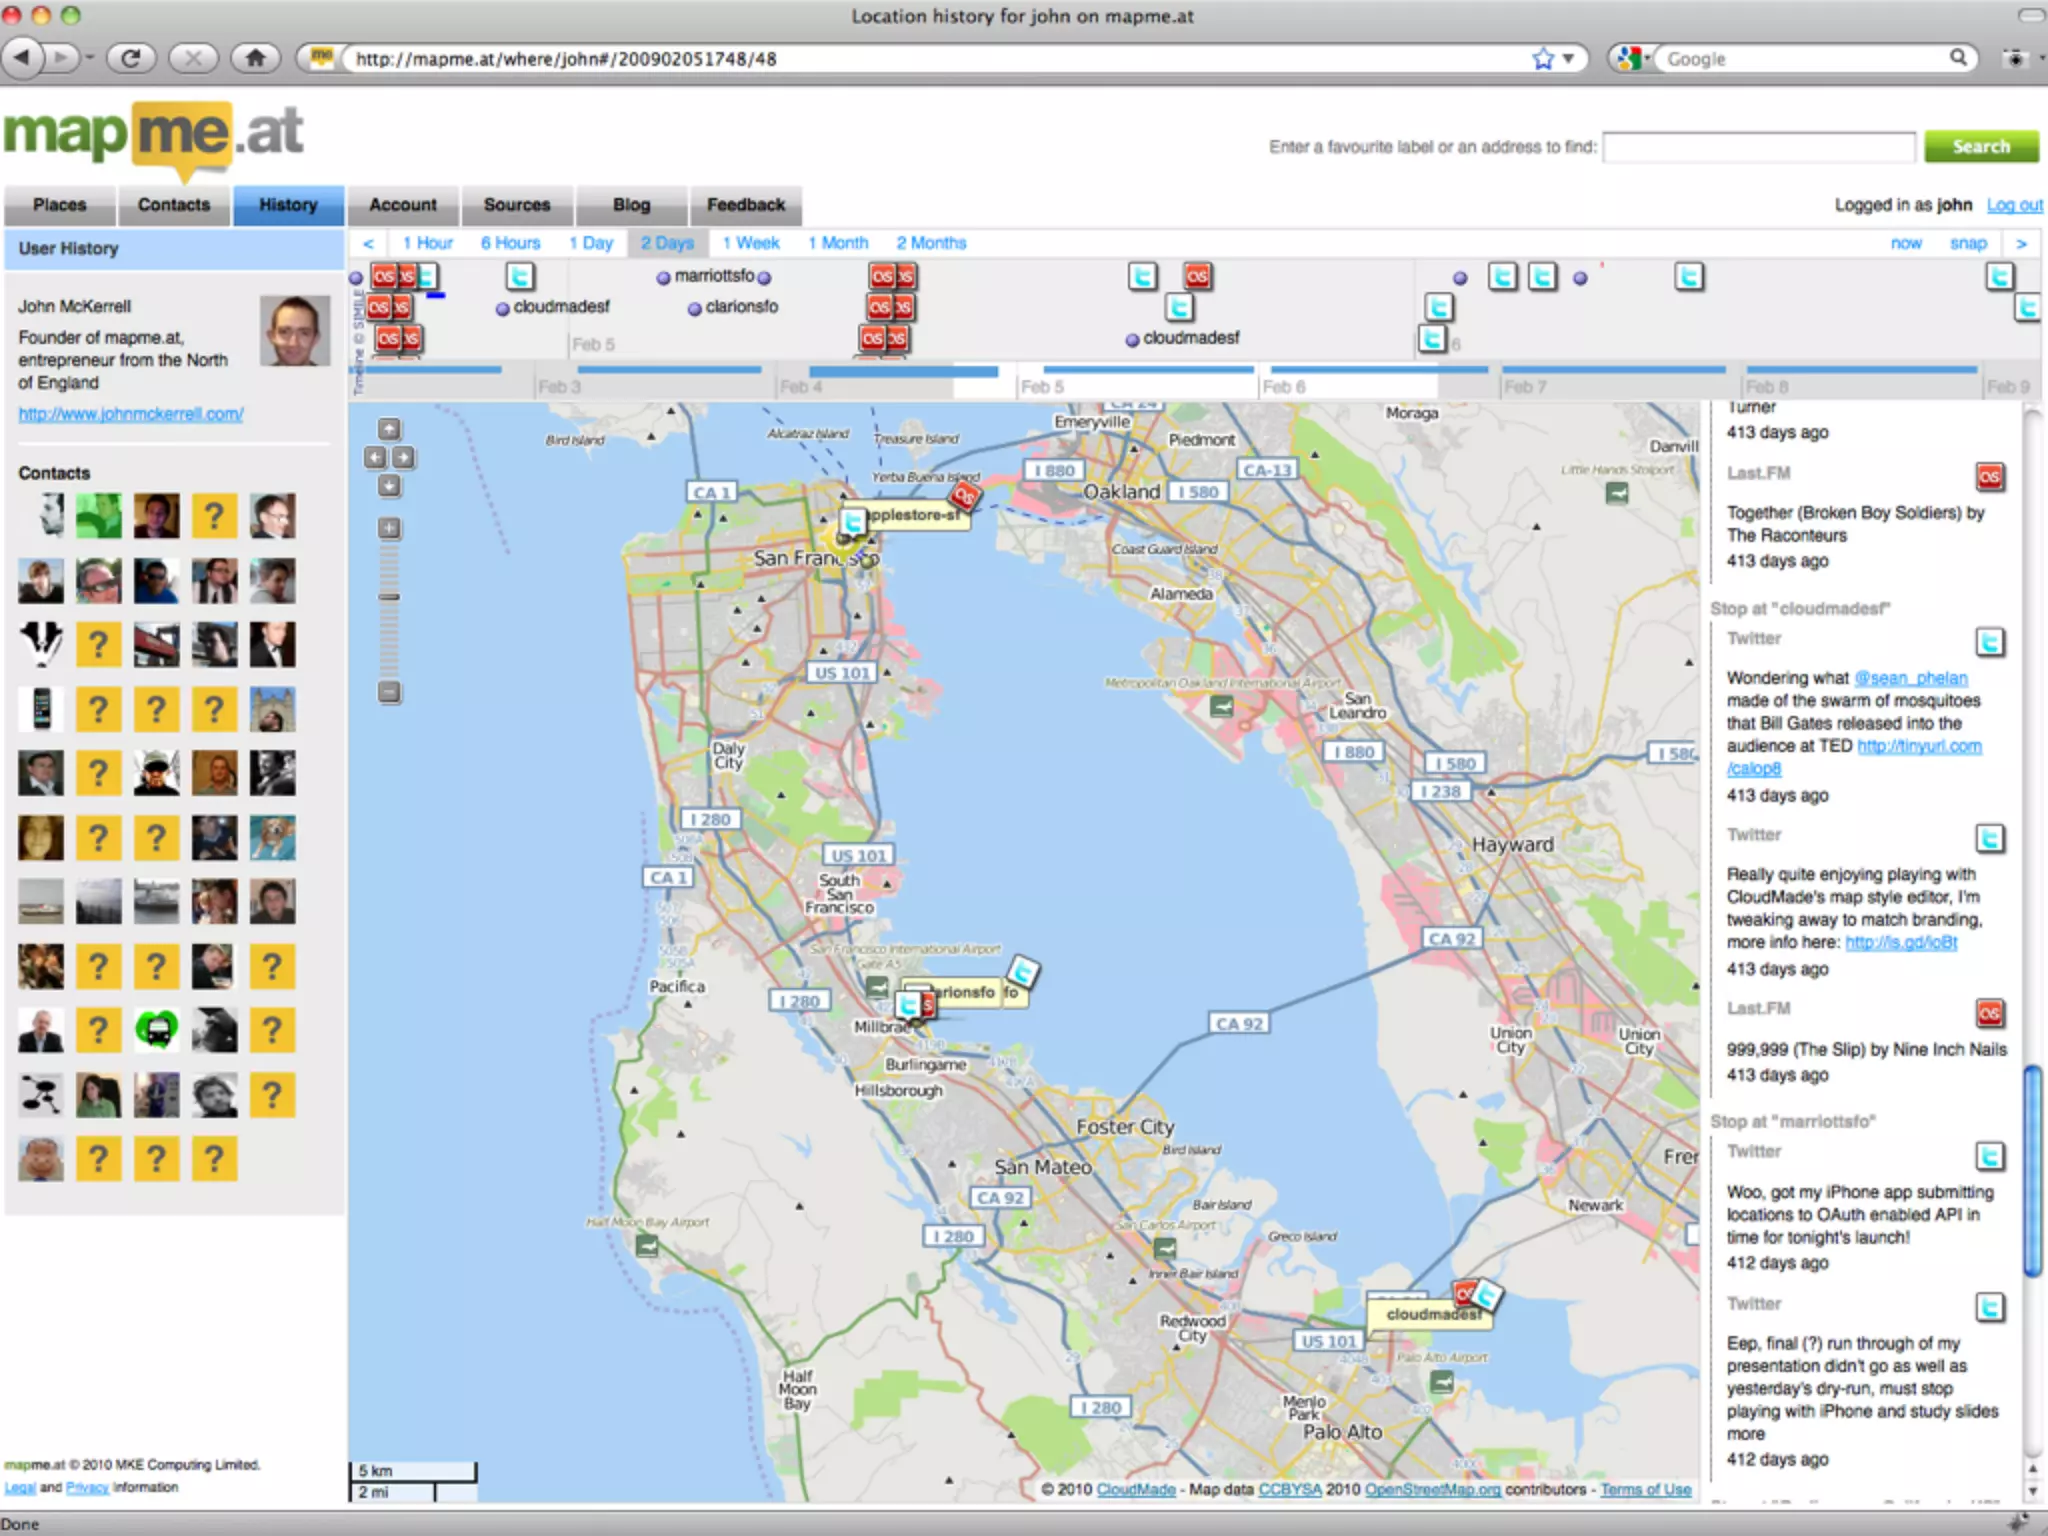Set the timeline range to 6 Hours
The height and width of the screenshot is (1536, 2048).
coord(510,243)
